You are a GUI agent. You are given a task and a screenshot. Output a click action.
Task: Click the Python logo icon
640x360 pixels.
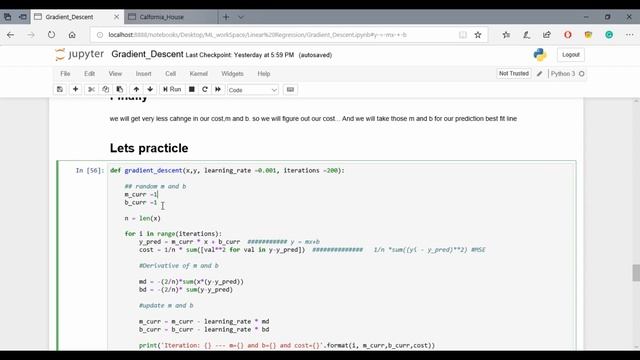[x=540, y=55]
